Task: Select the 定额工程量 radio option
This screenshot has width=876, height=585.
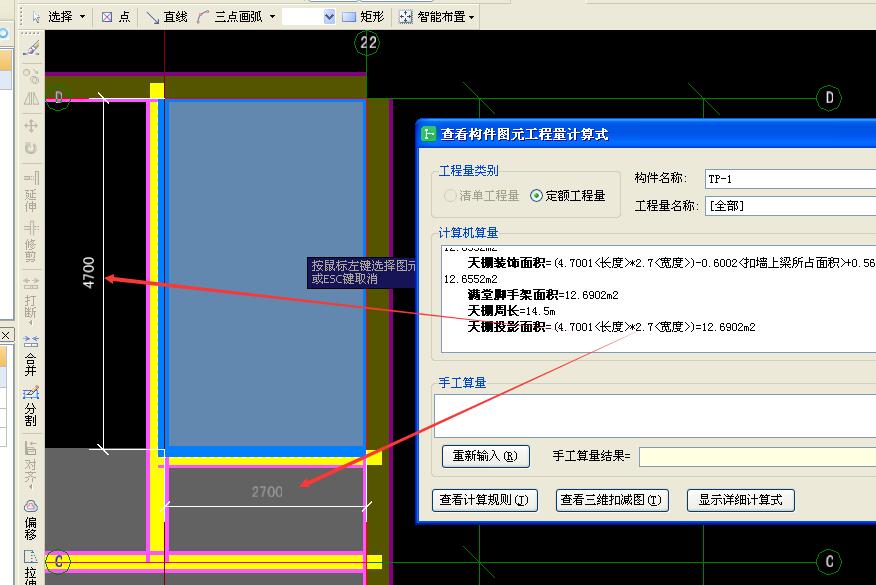Action: click(568, 196)
